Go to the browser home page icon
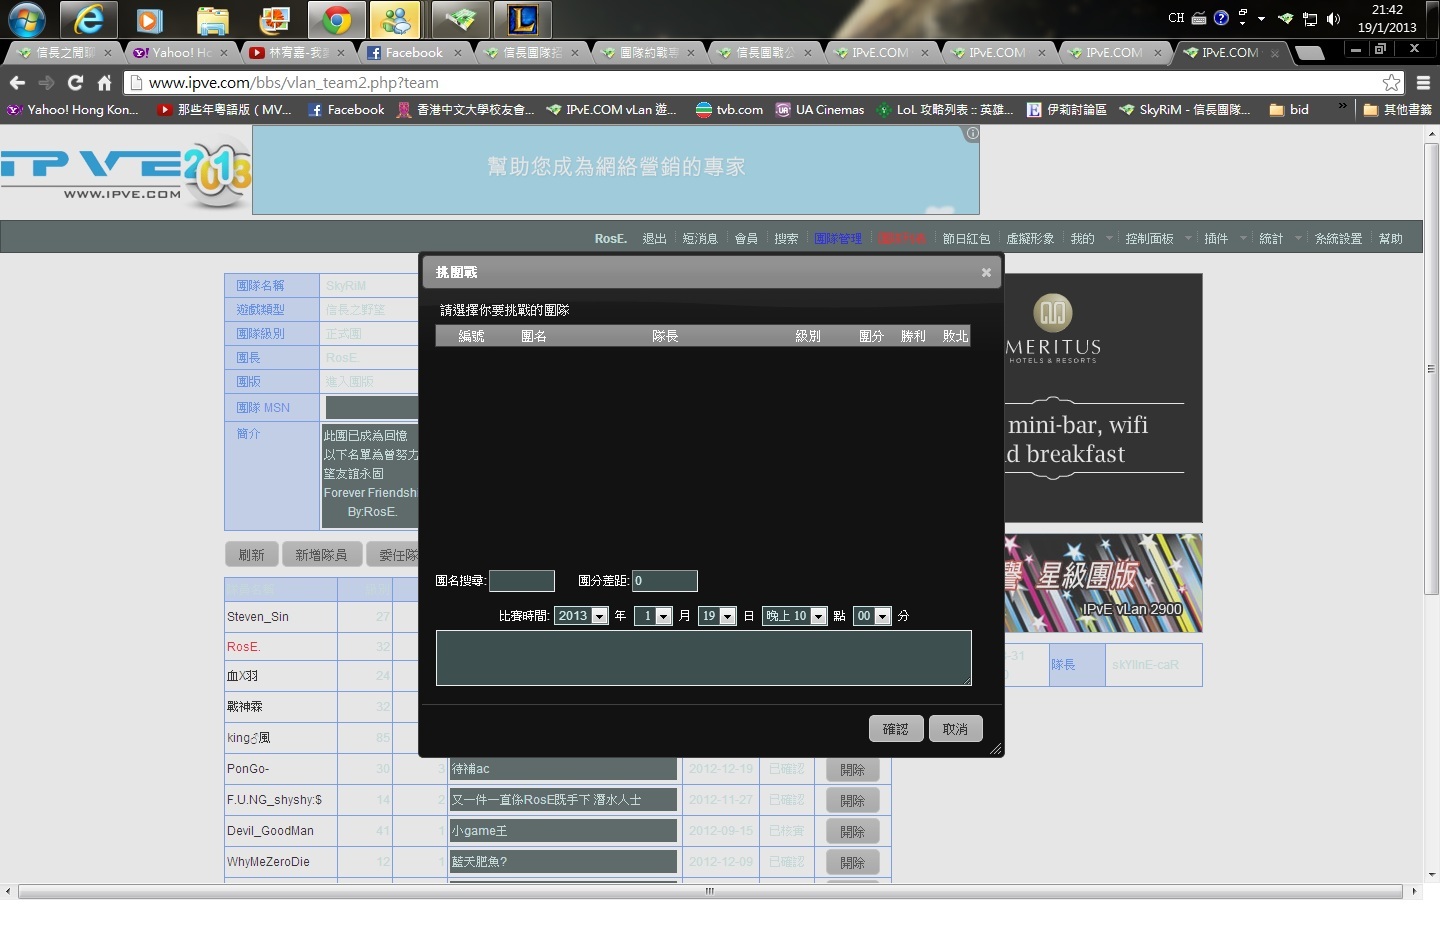1440x933 pixels. 104,83
